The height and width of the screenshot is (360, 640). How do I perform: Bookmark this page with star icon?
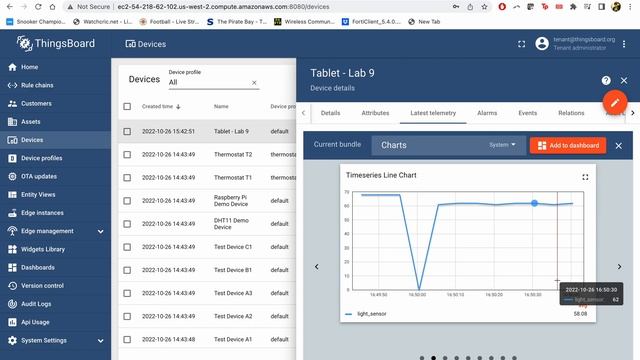click(x=484, y=7)
